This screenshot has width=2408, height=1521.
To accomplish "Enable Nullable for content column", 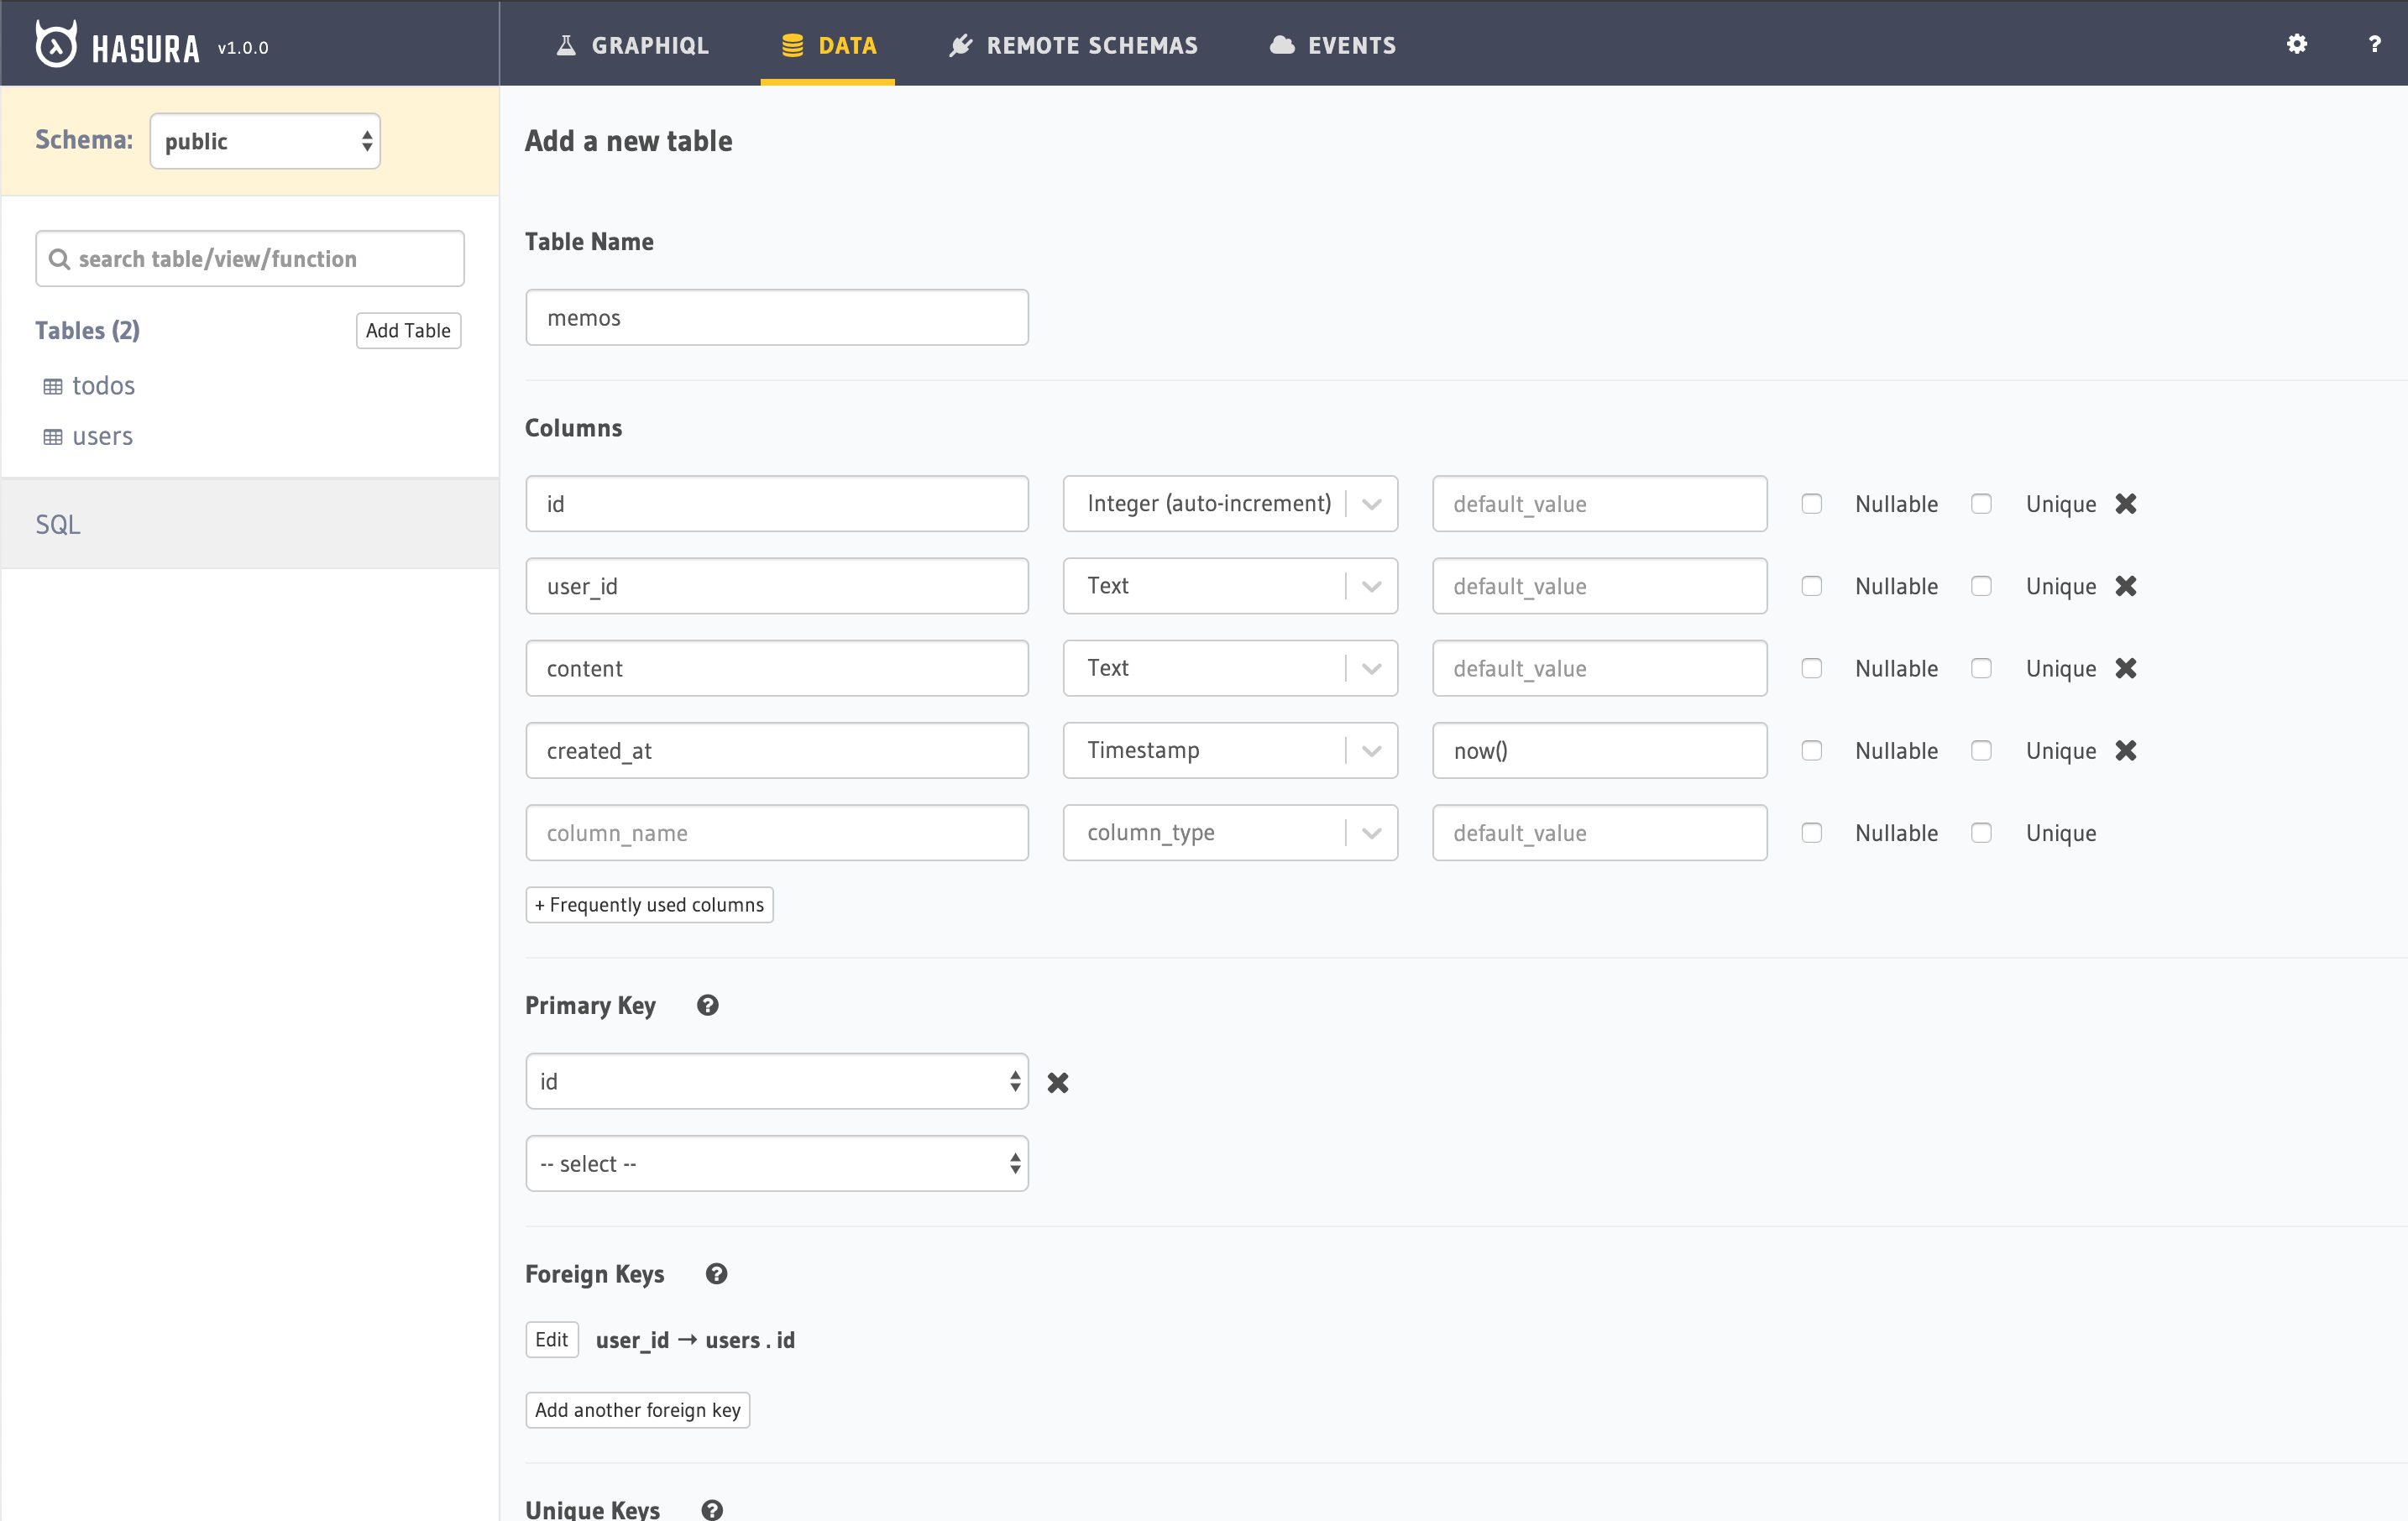I will (1811, 668).
